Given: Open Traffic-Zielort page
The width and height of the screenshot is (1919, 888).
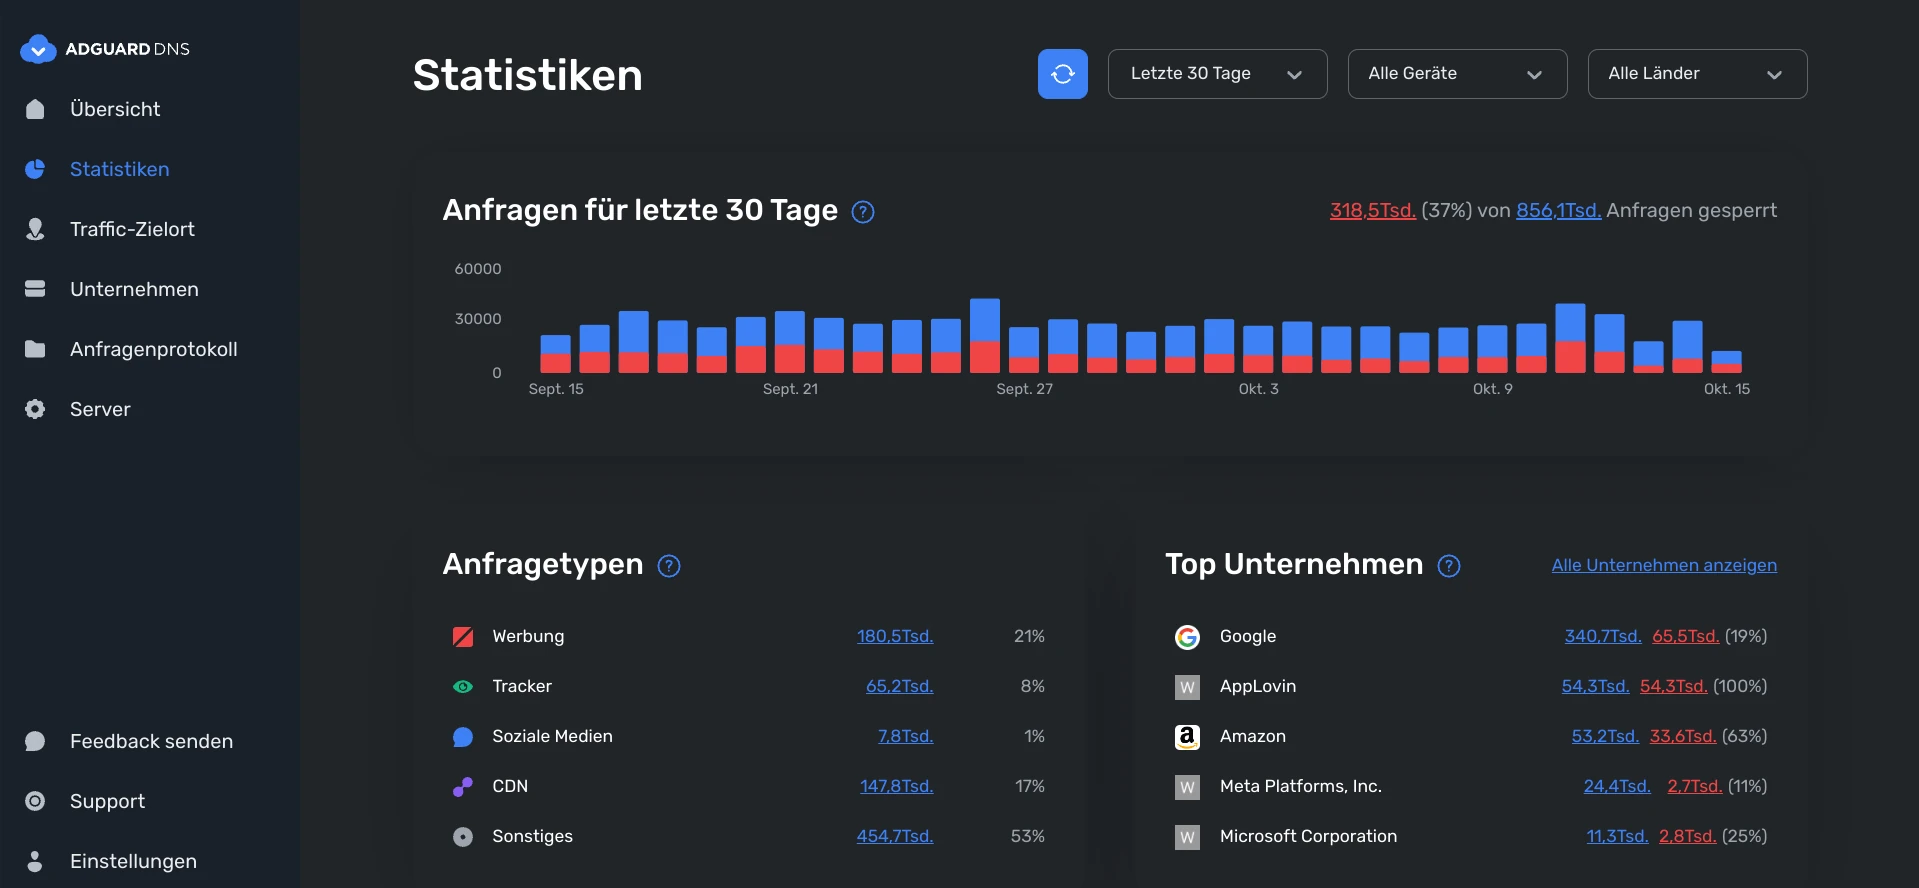Looking at the screenshot, I should pos(132,229).
